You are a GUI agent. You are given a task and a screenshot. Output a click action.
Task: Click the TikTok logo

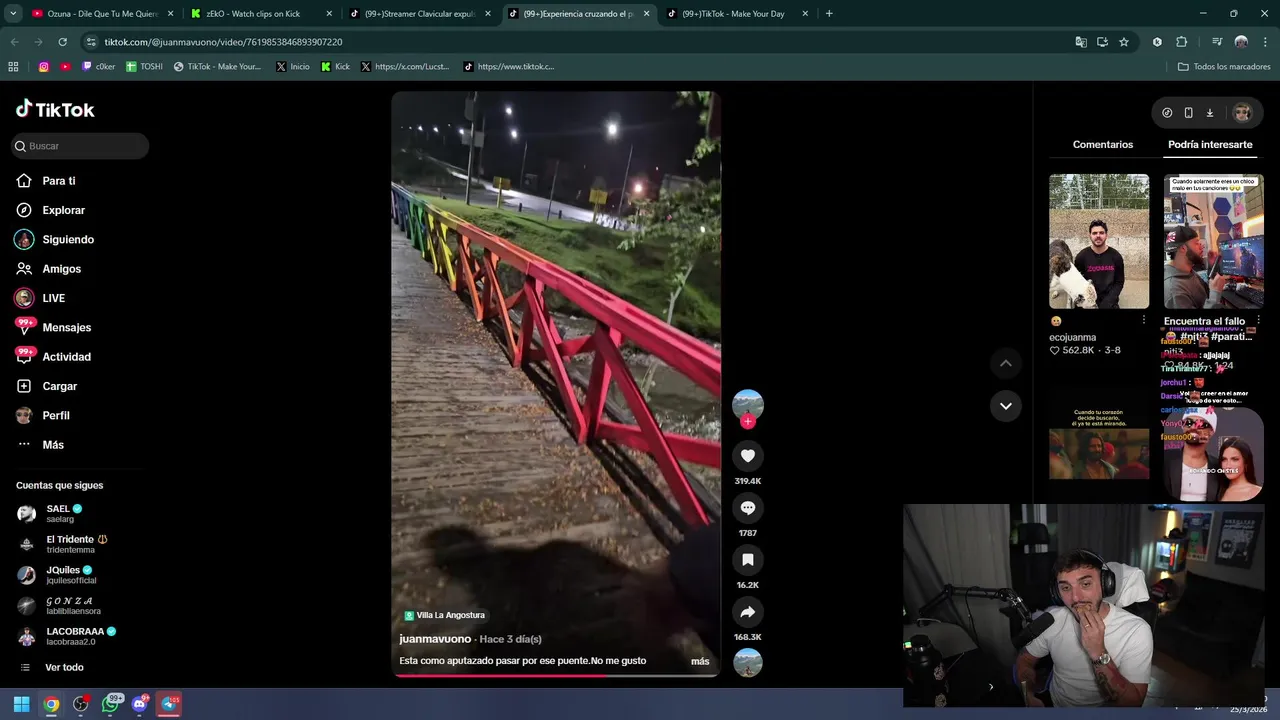[55, 109]
